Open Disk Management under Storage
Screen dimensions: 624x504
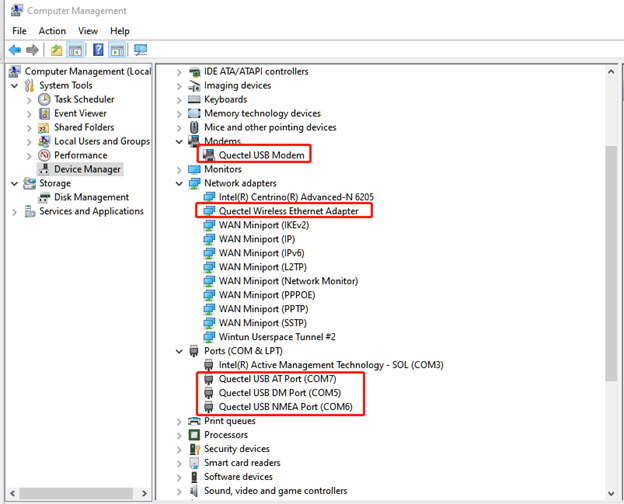pos(91,198)
